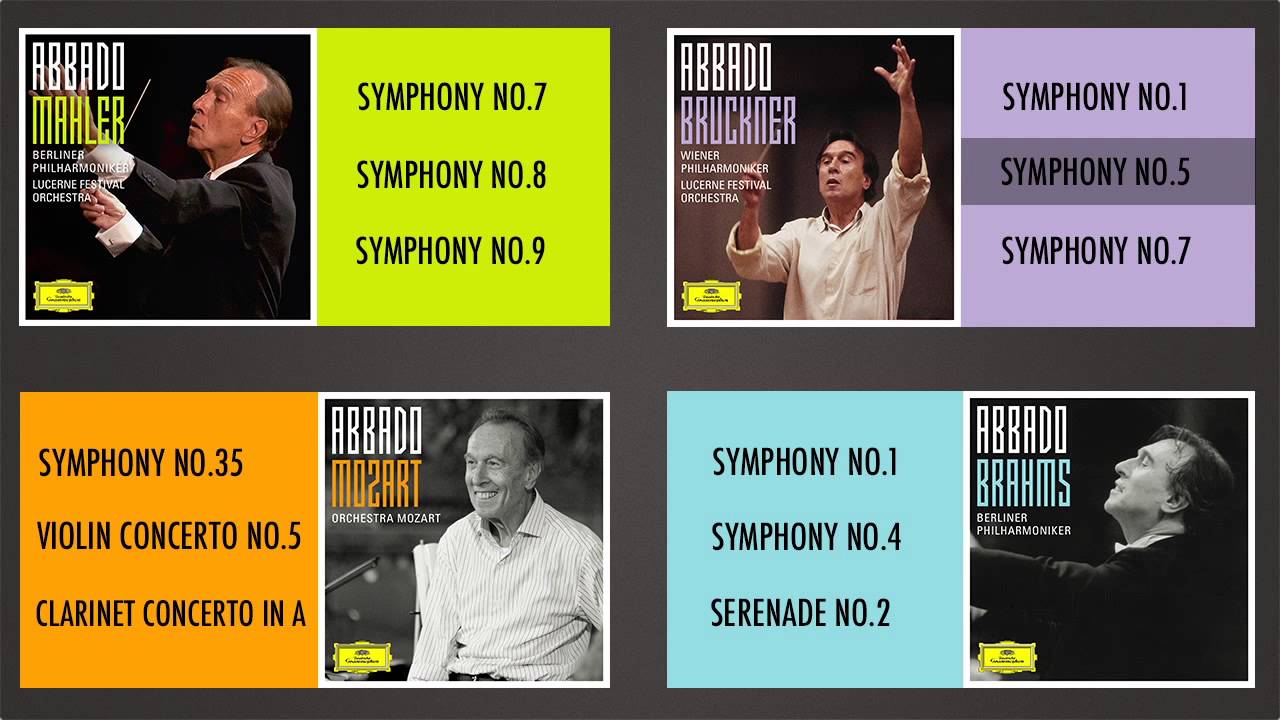Open the Abbado Mahler album cover
The width and height of the screenshot is (1280, 720).
(x=168, y=177)
